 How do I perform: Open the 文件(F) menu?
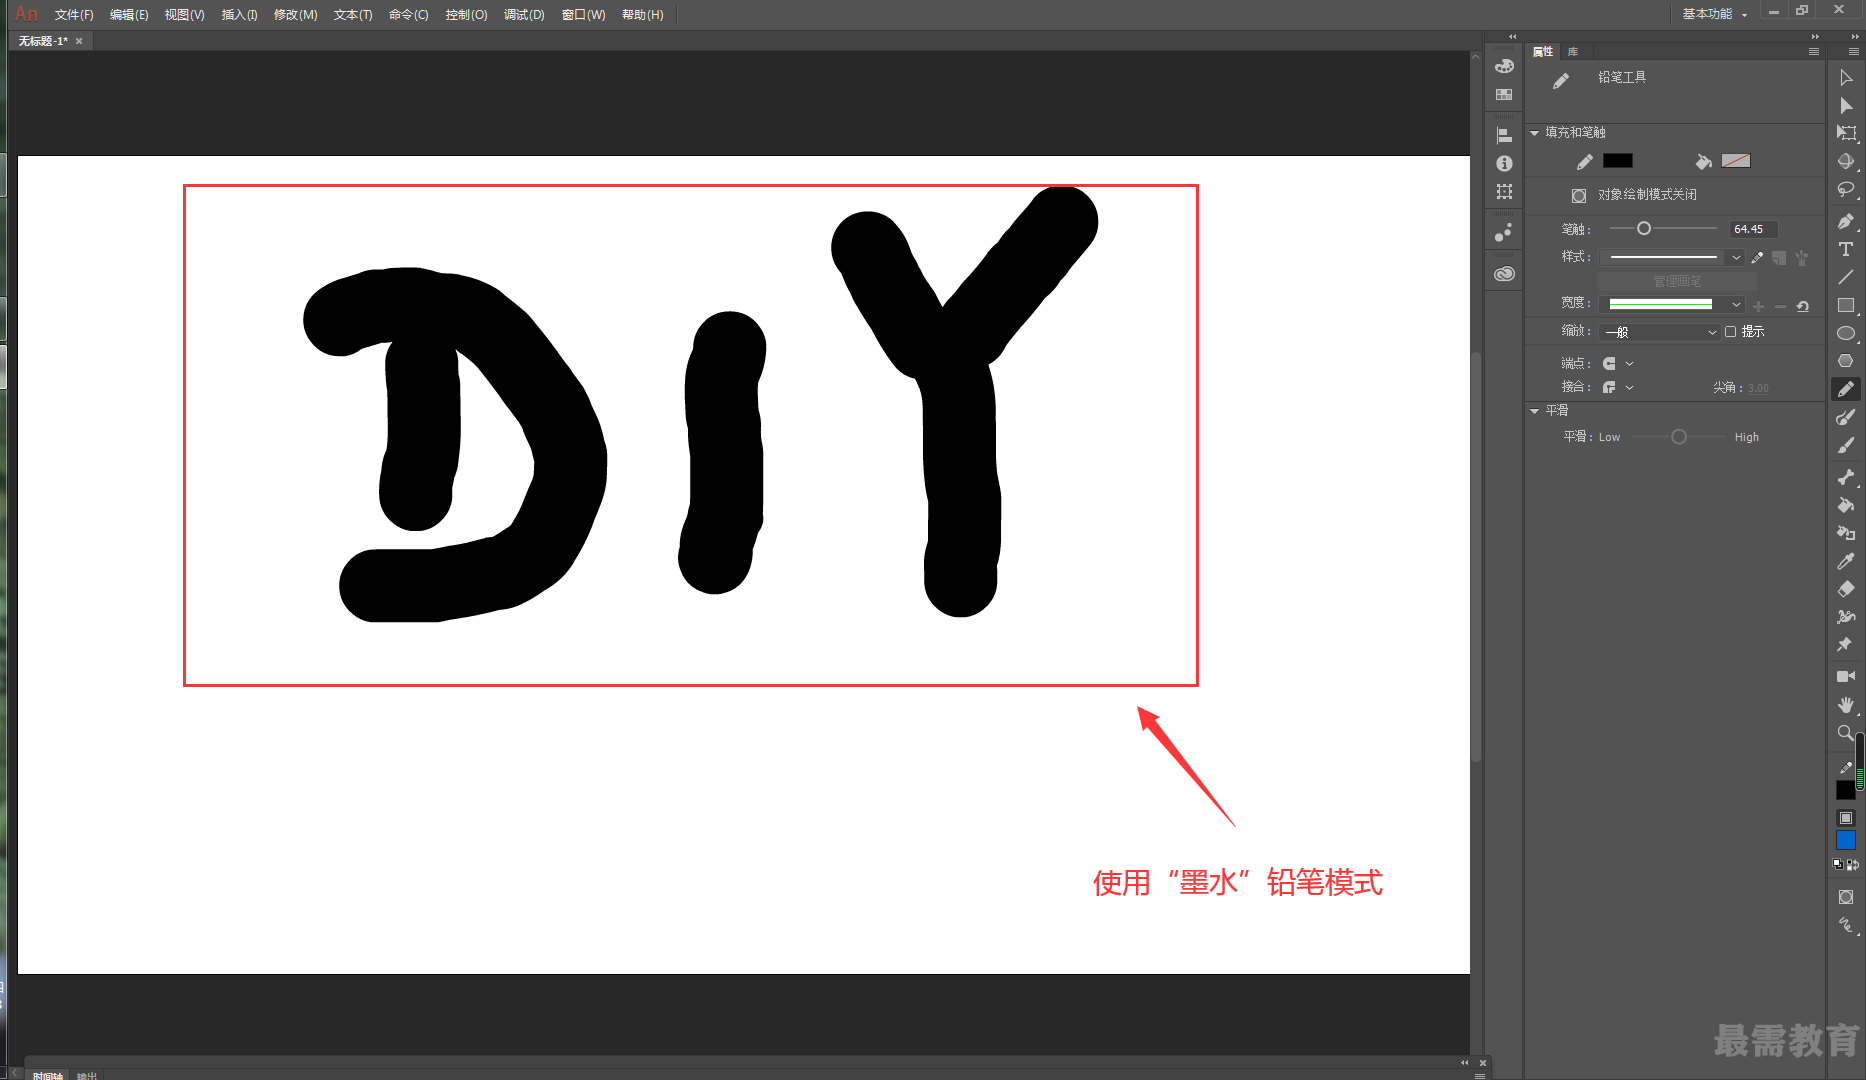(x=74, y=15)
